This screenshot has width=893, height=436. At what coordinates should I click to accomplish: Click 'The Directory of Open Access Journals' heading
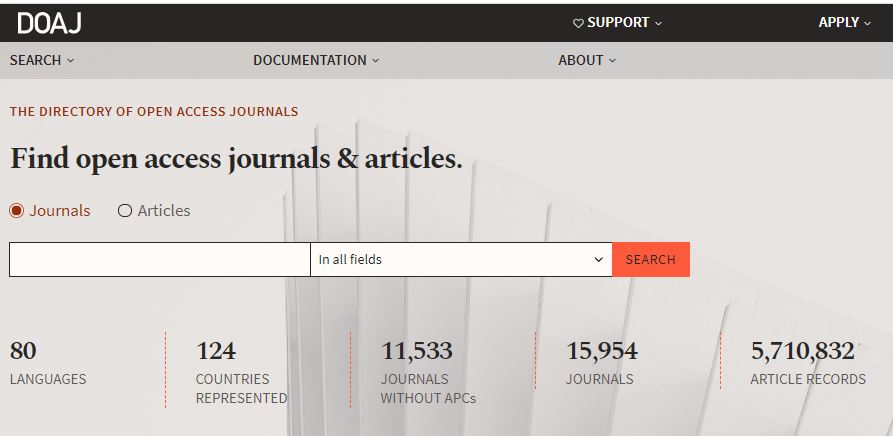(154, 112)
